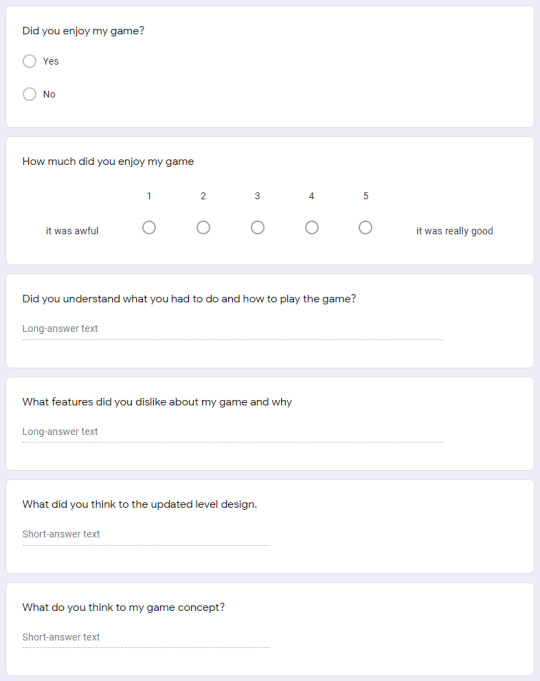
Task: Click the 'it was awful' scale label
Action: point(72,231)
